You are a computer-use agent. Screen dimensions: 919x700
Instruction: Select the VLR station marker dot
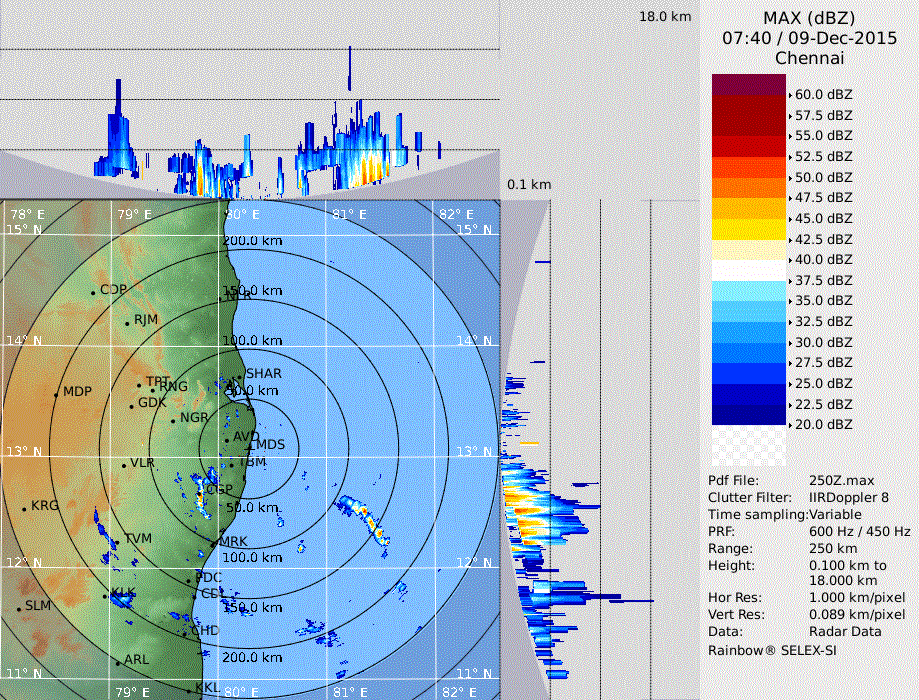(x=124, y=465)
